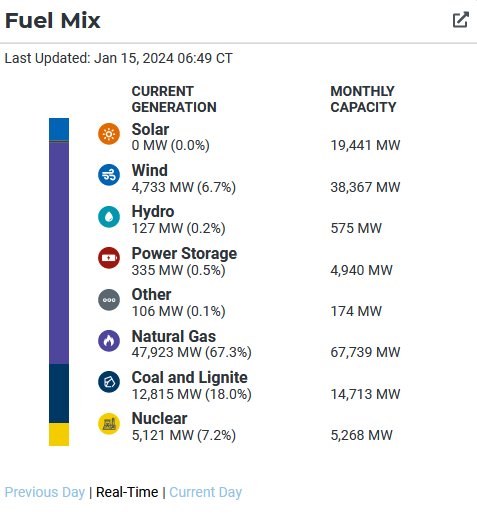The image size is (477, 522).
Task: Click the dark navy Coal bar segment
Action: point(59,393)
